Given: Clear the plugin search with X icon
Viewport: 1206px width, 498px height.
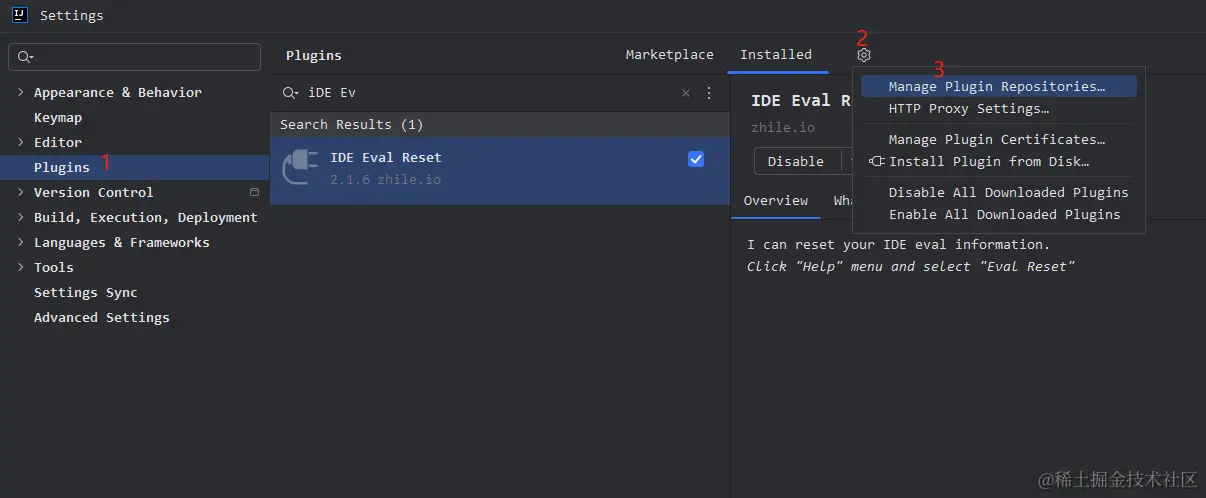Looking at the screenshot, I should (x=686, y=93).
